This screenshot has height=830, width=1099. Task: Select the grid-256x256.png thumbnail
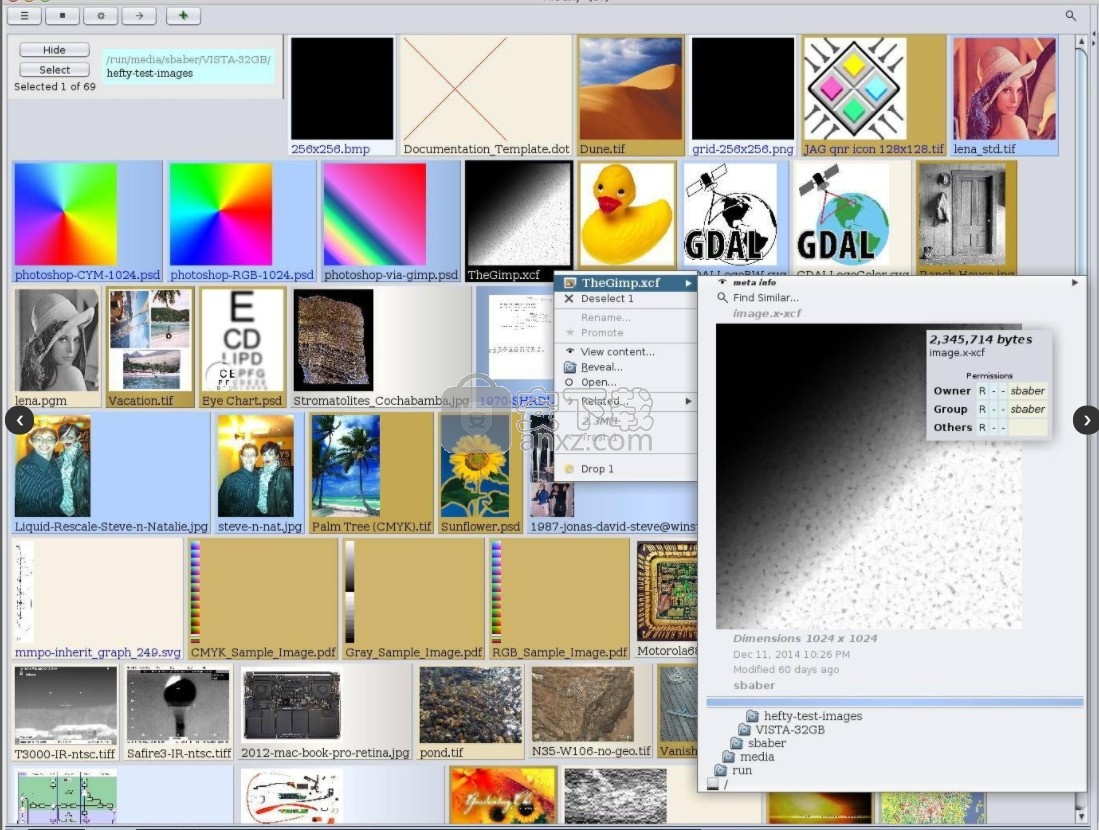[743, 89]
